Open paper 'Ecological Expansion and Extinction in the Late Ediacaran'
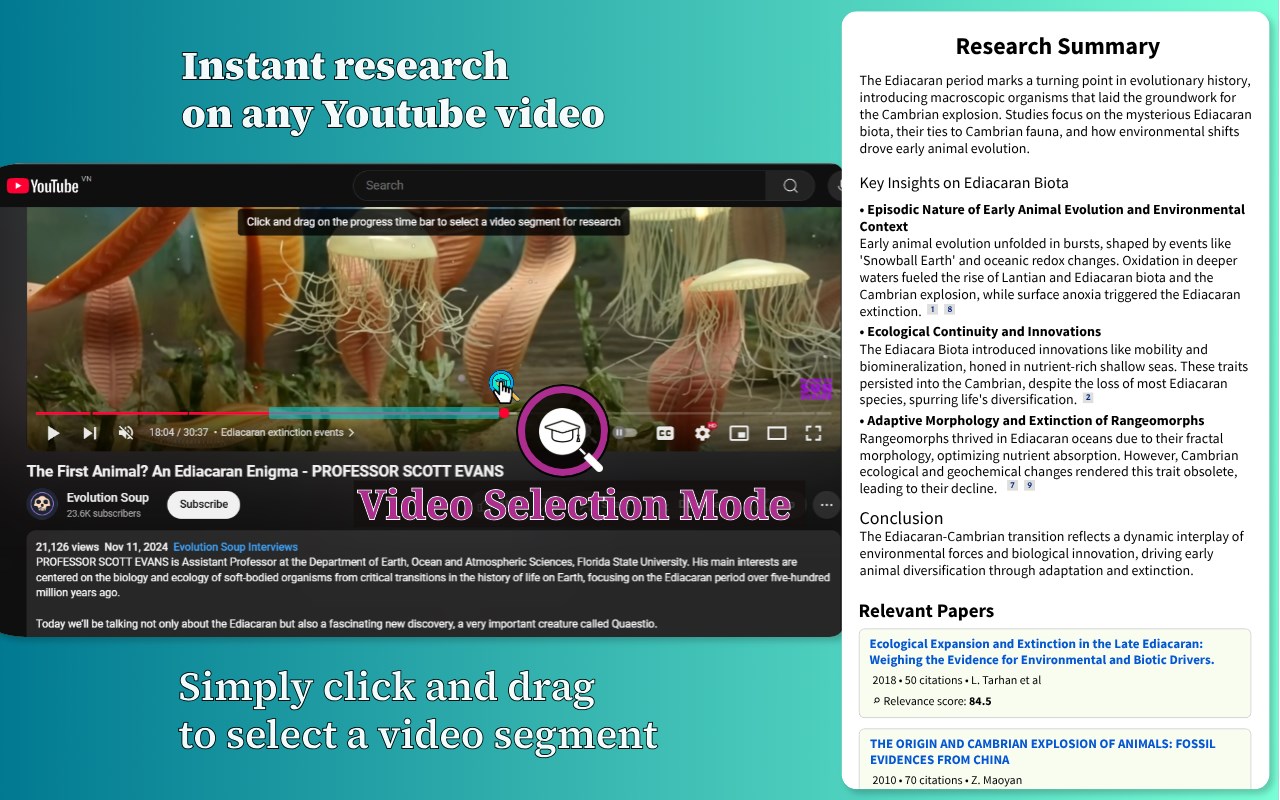 (1041, 652)
